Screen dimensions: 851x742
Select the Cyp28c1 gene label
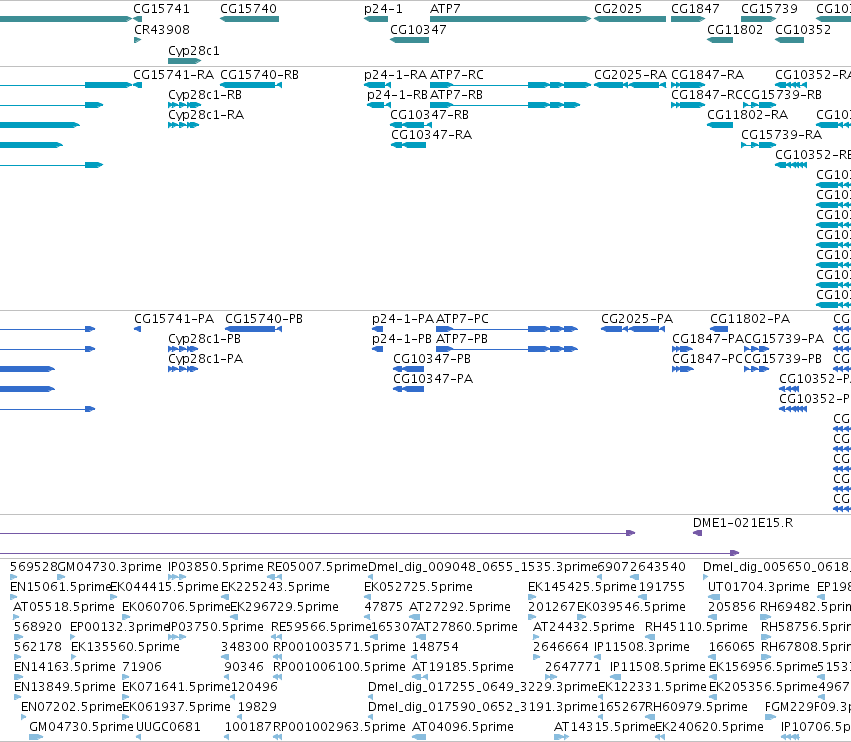(x=194, y=50)
